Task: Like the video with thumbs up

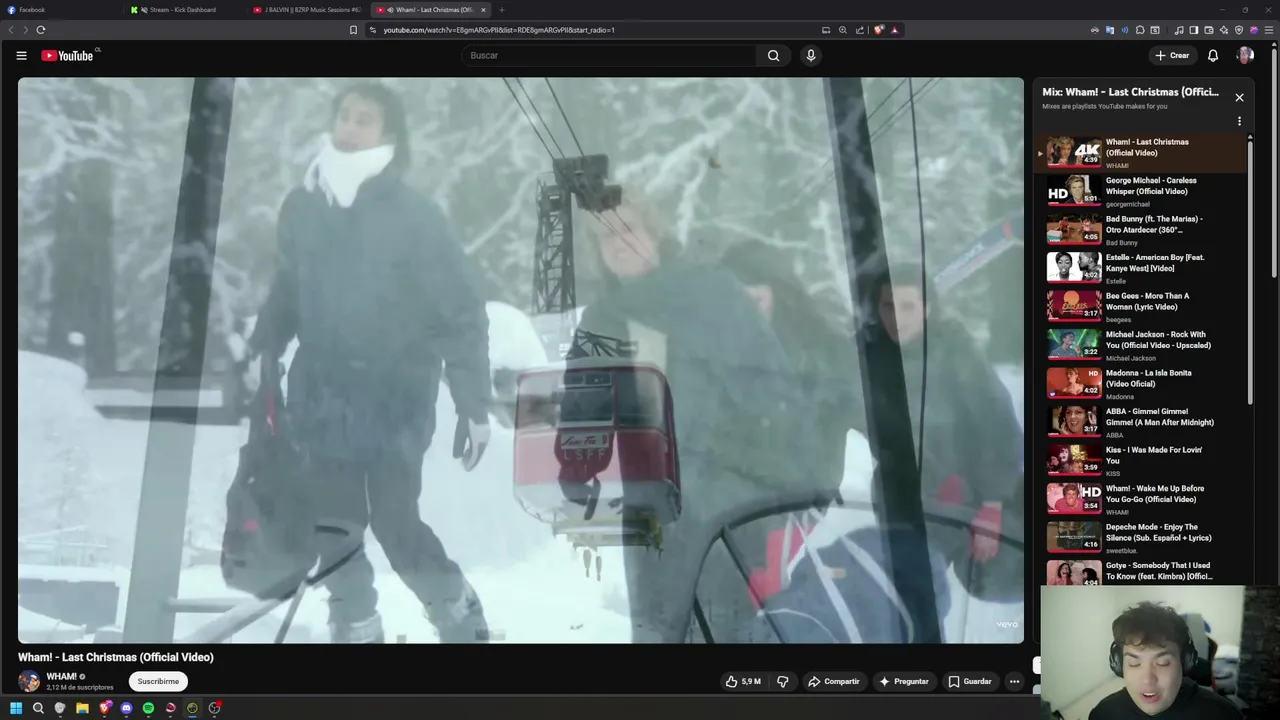Action: (x=743, y=682)
